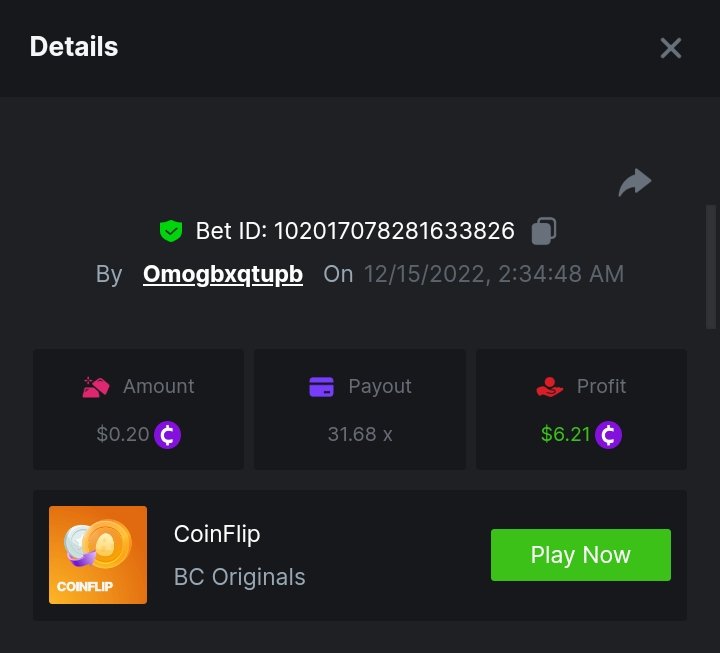720x653 pixels.
Task: Click the currency coin icon beside $0.20
Action: [168, 435]
